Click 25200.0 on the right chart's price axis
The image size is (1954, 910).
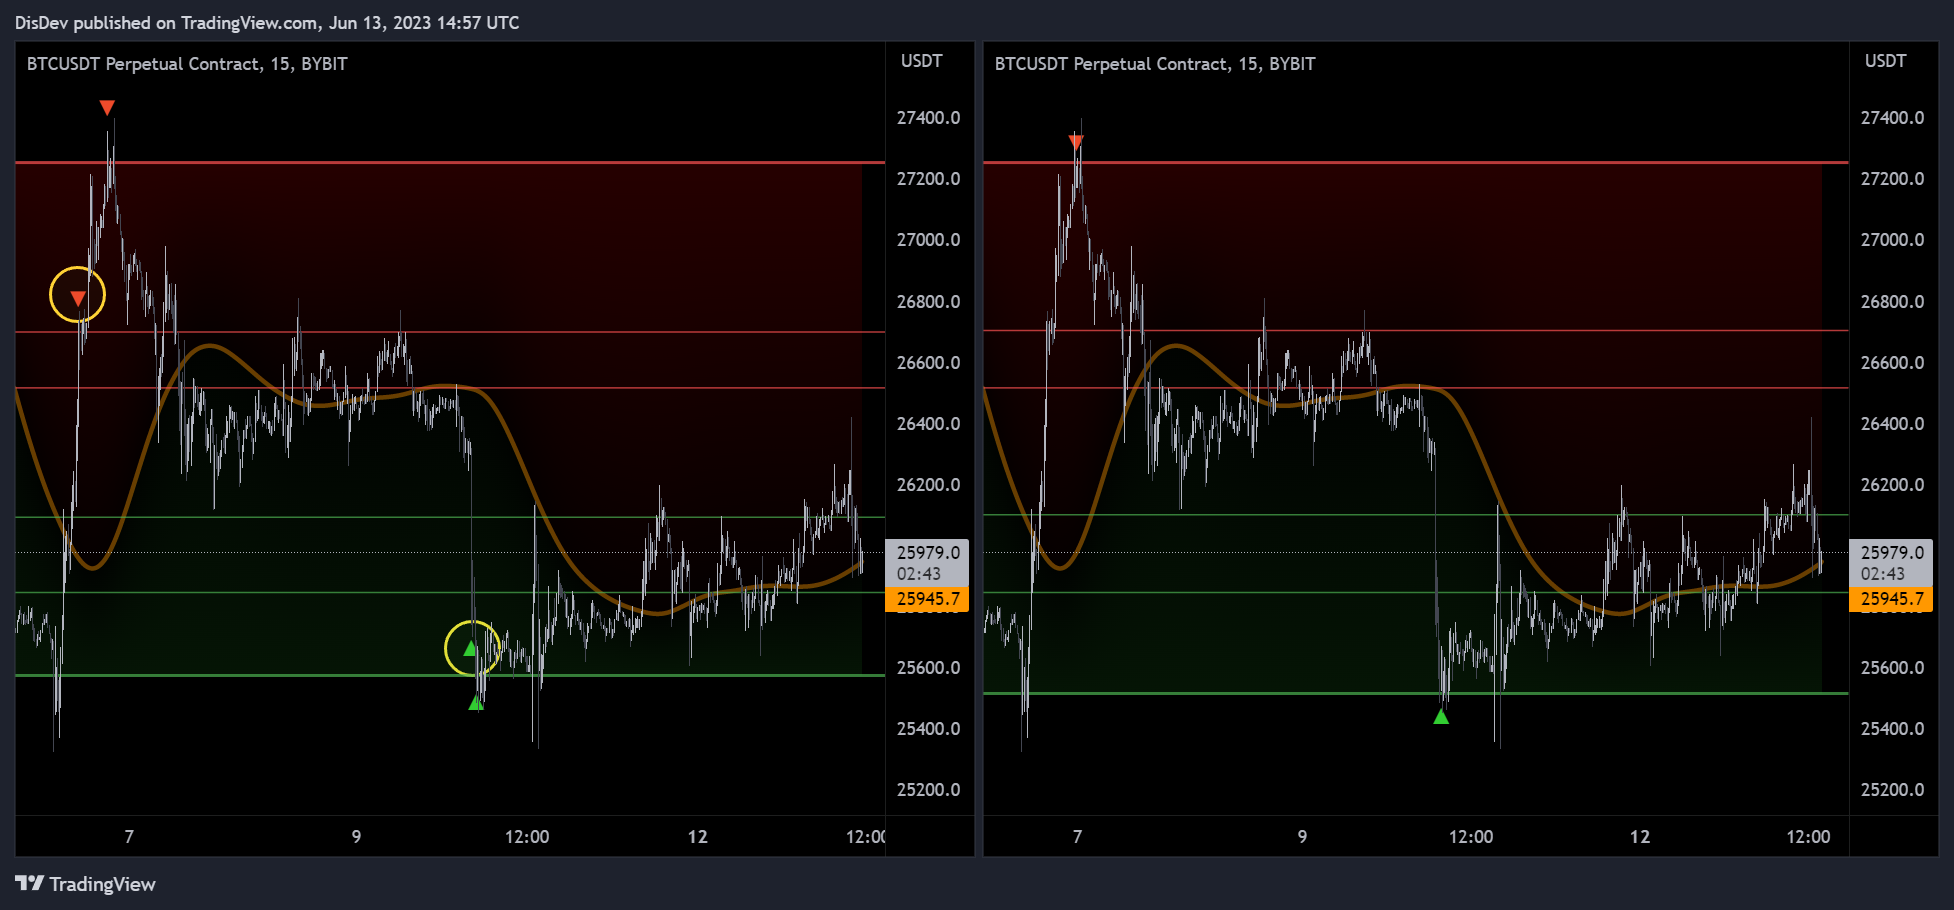point(1892,790)
